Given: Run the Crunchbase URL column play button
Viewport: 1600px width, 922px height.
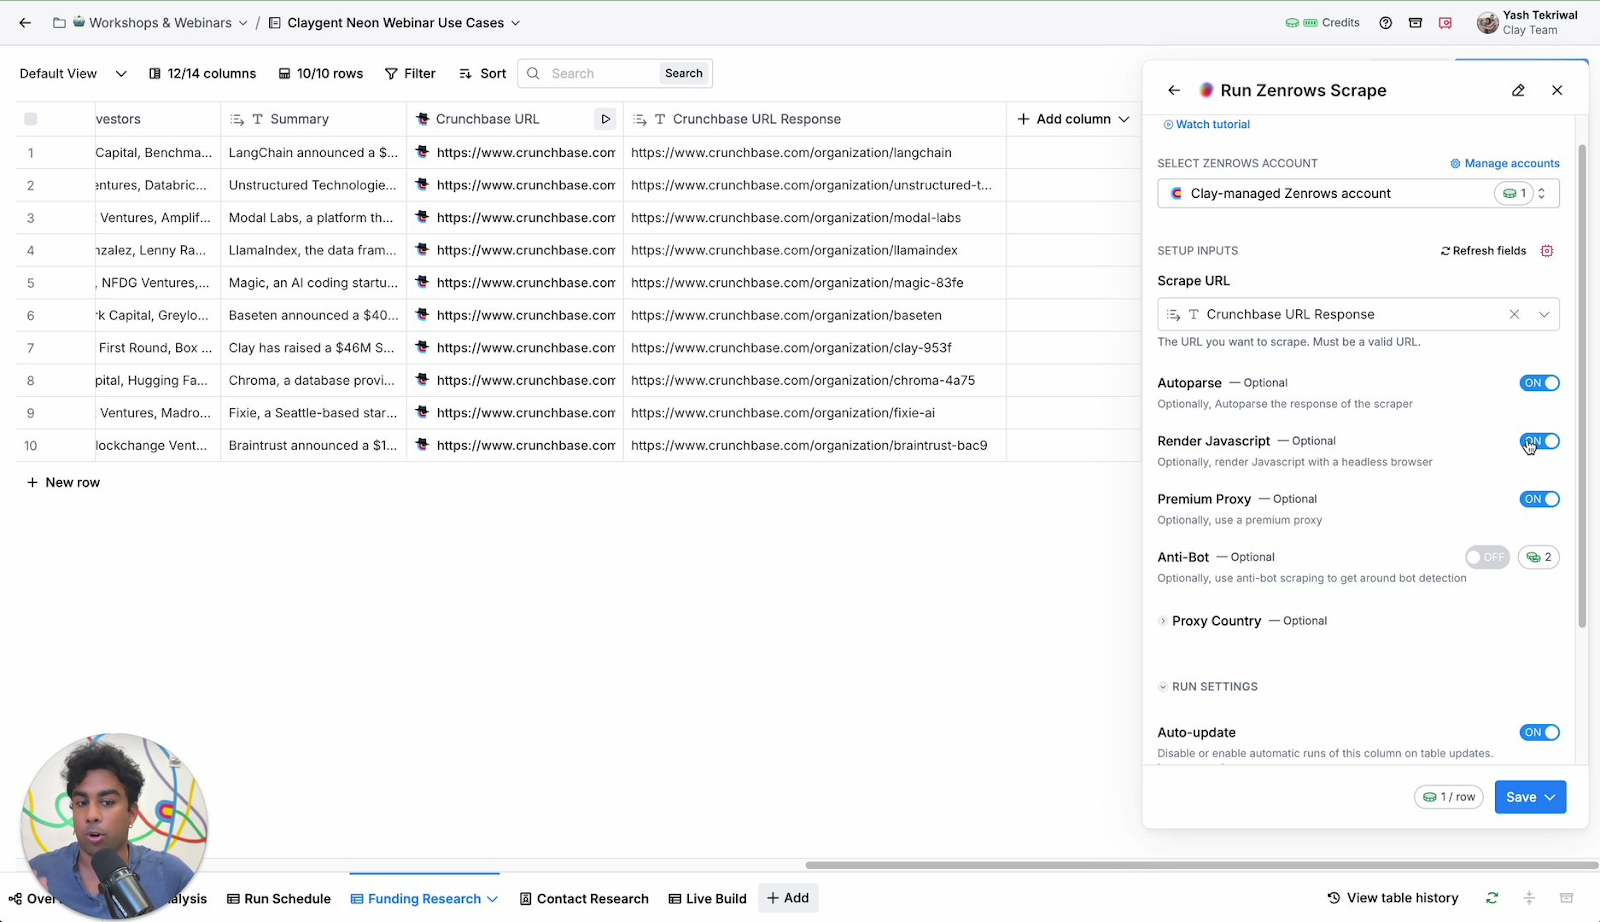Looking at the screenshot, I should pos(605,119).
